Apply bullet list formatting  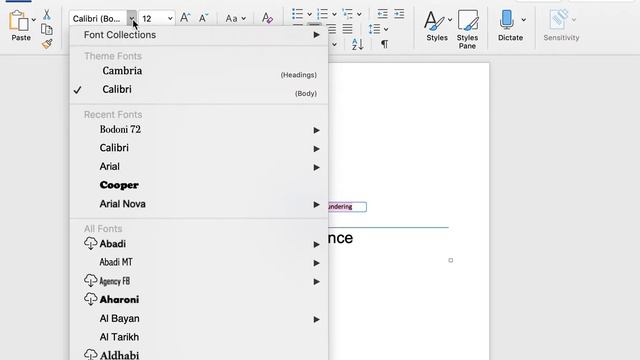298,14
